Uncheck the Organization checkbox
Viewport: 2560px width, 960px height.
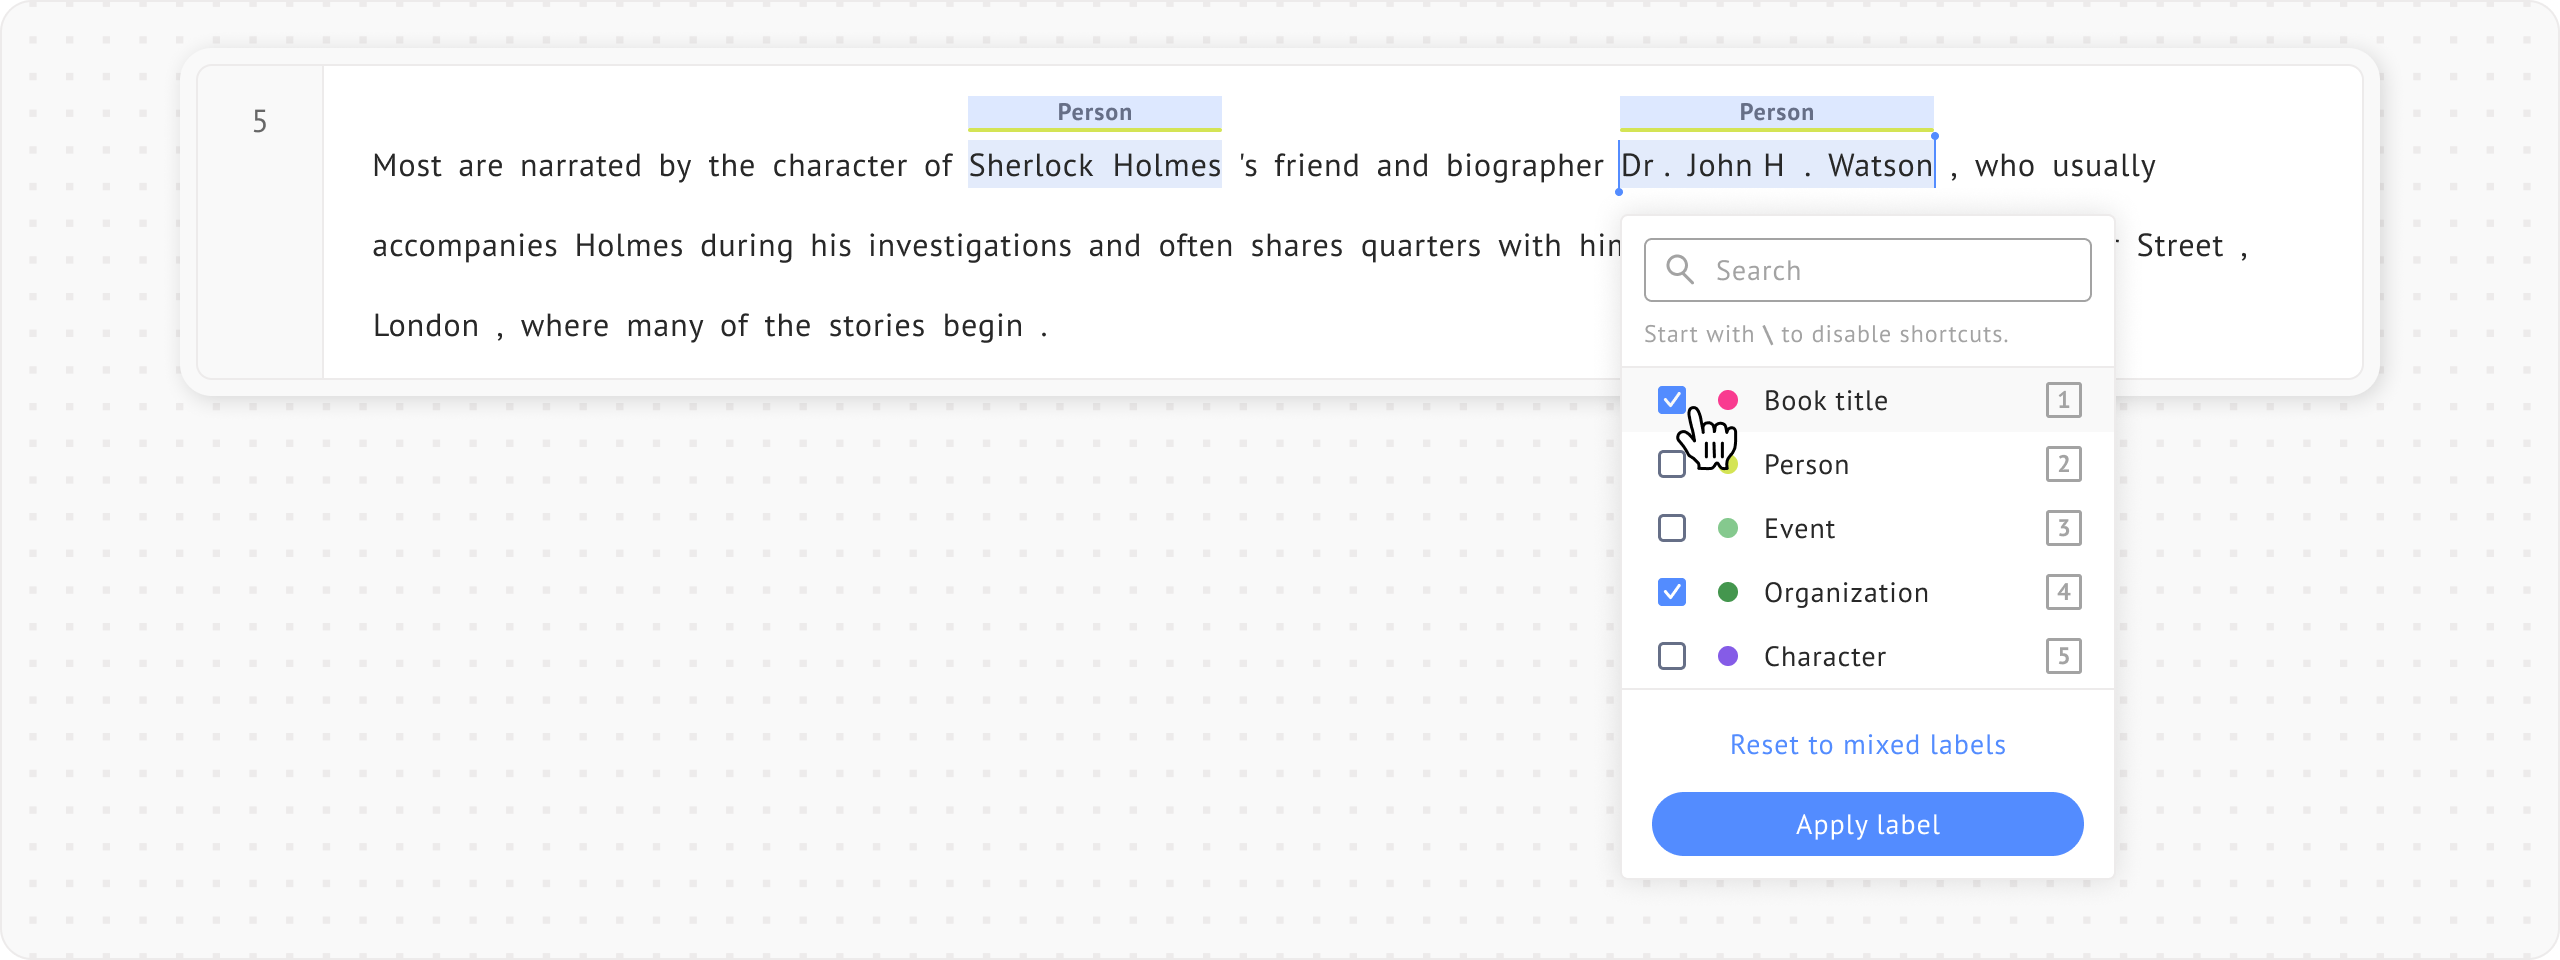click(1671, 592)
